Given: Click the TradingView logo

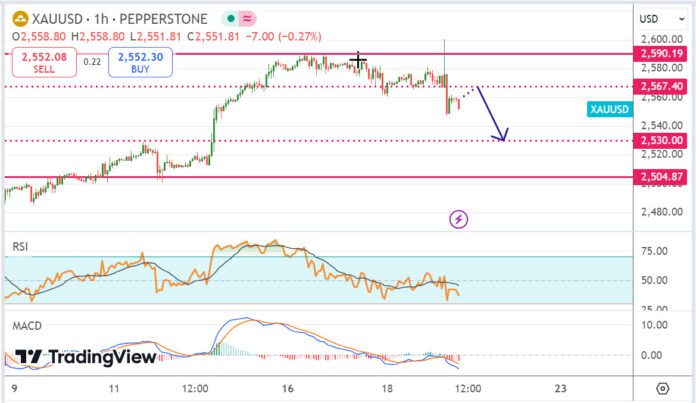Looking at the screenshot, I should pos(86,357).
